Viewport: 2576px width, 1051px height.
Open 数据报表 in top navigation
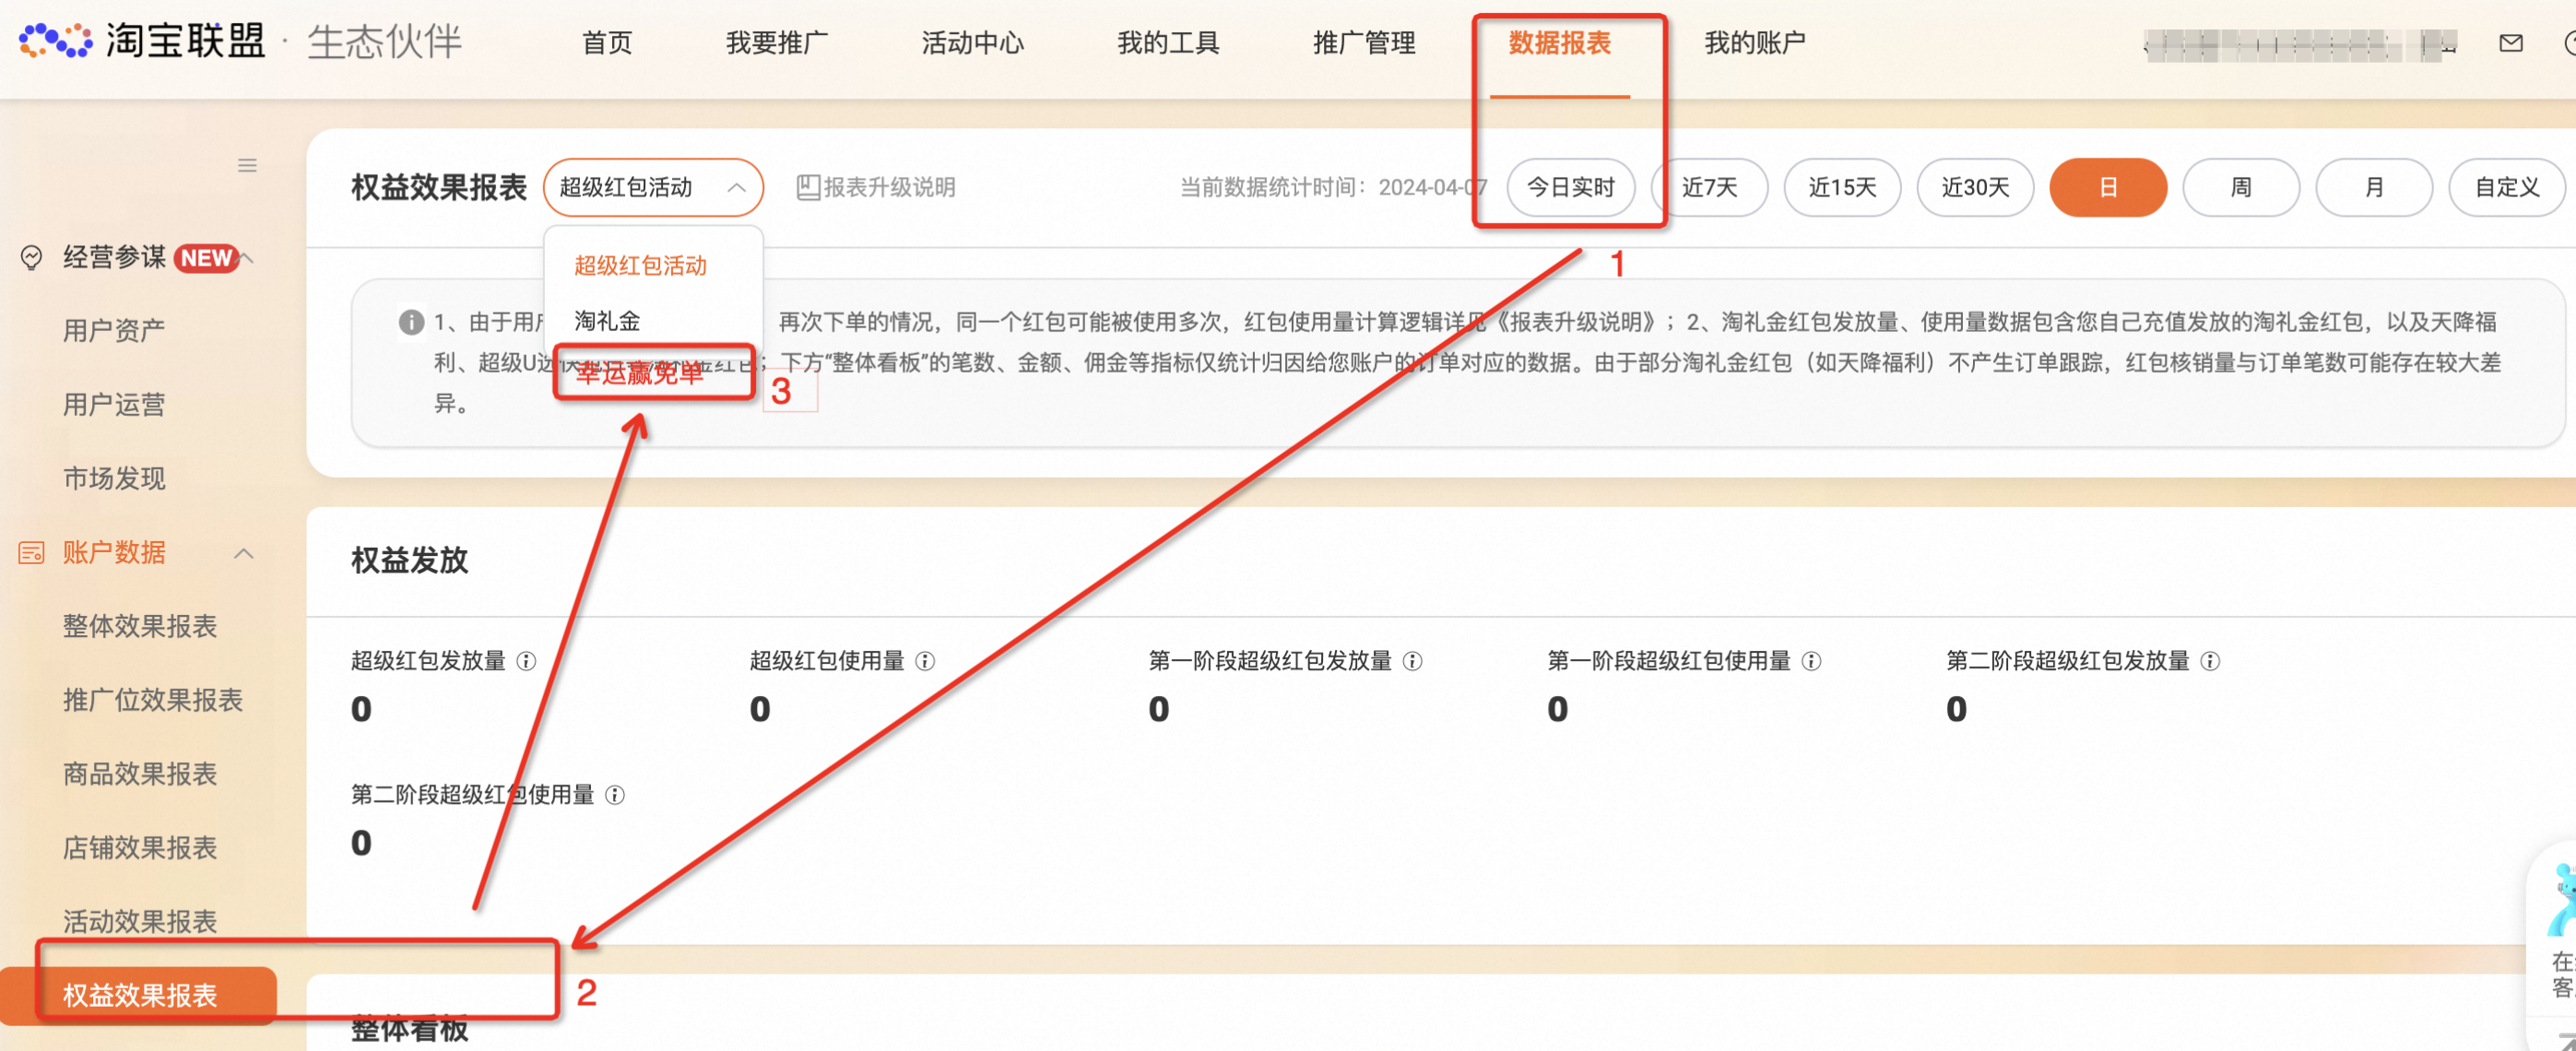(1559, 43)
